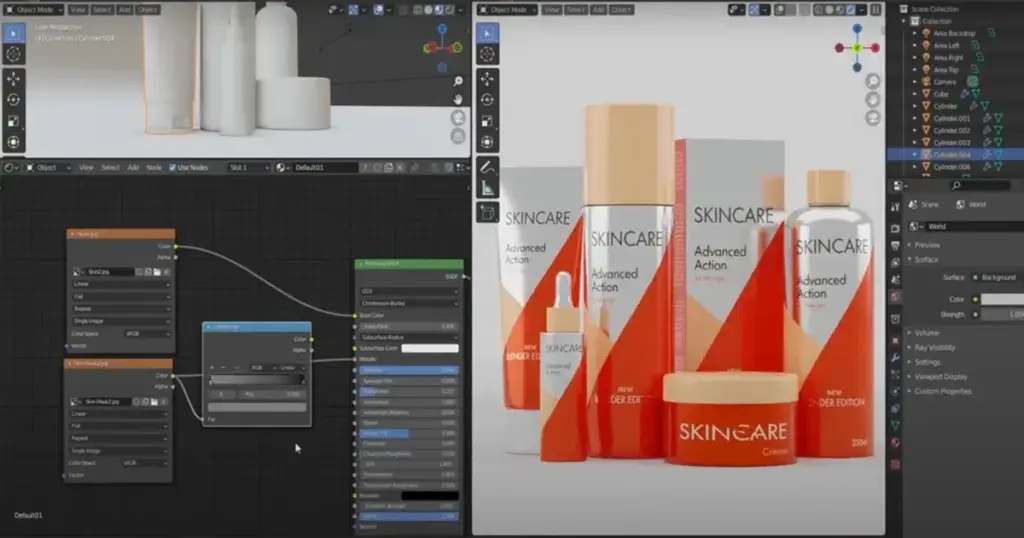Select the Rotate tool in right viewport
1024x538 pixels.
[x=487, y=100]
